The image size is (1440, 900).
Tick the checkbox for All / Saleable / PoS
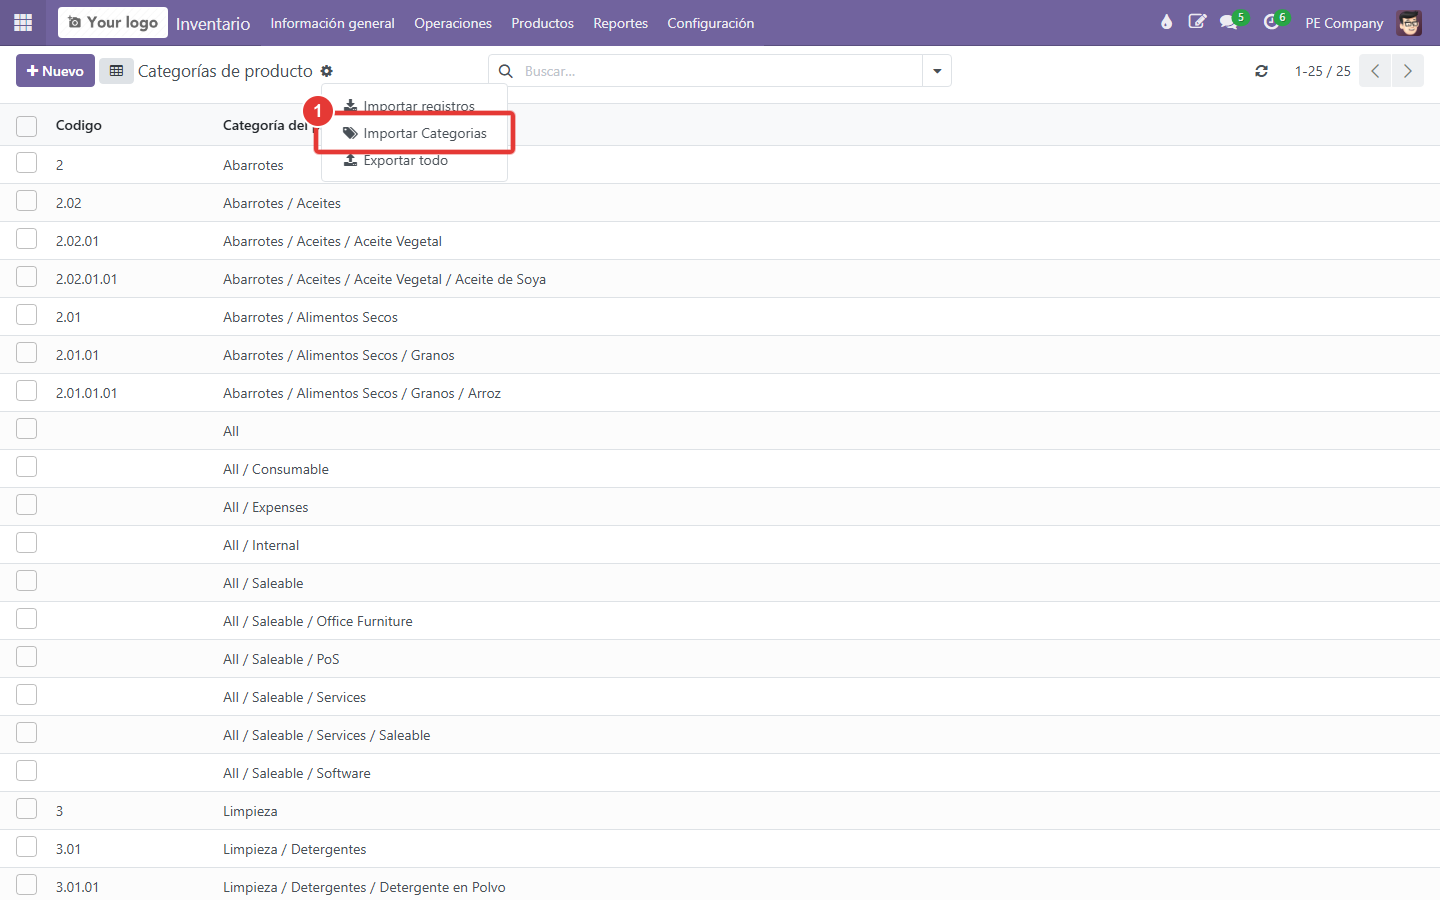(27, 658)
